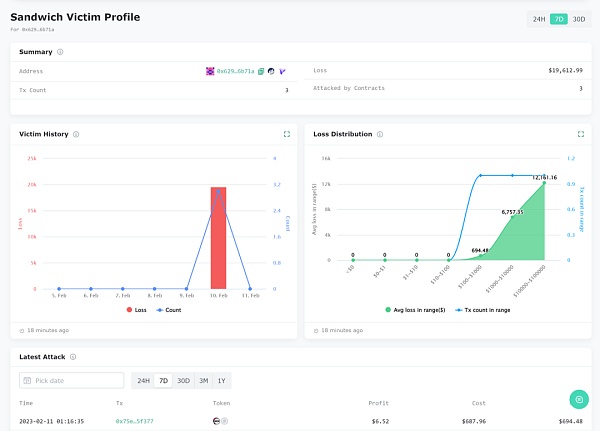Open the Pick date picker field

[x=72, y=381]
